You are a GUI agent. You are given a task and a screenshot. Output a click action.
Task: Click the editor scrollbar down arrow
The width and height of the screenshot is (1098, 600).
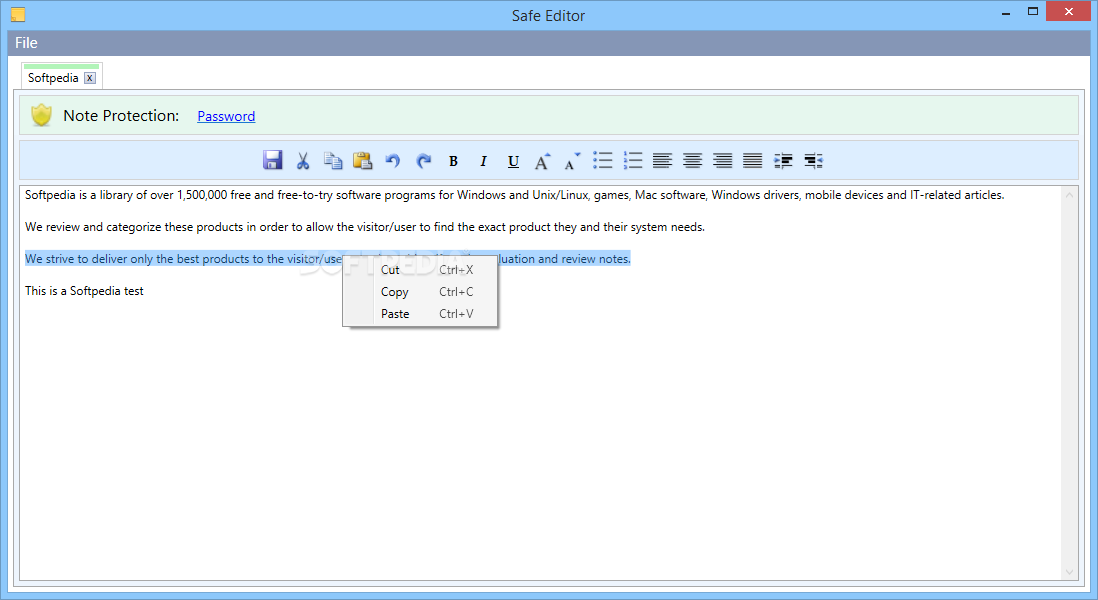pyautogui.click(x=1069, y=572)
